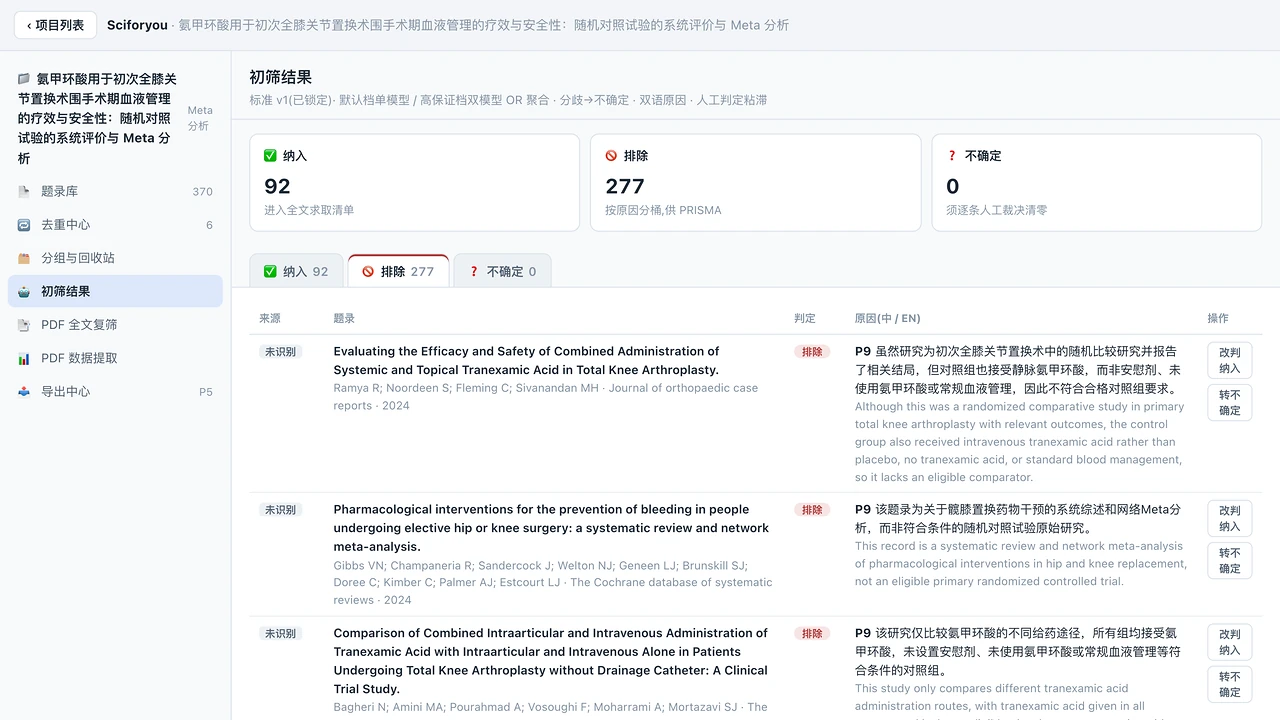Click the prohibited icon on 排除 card

[x=611, y=156]
